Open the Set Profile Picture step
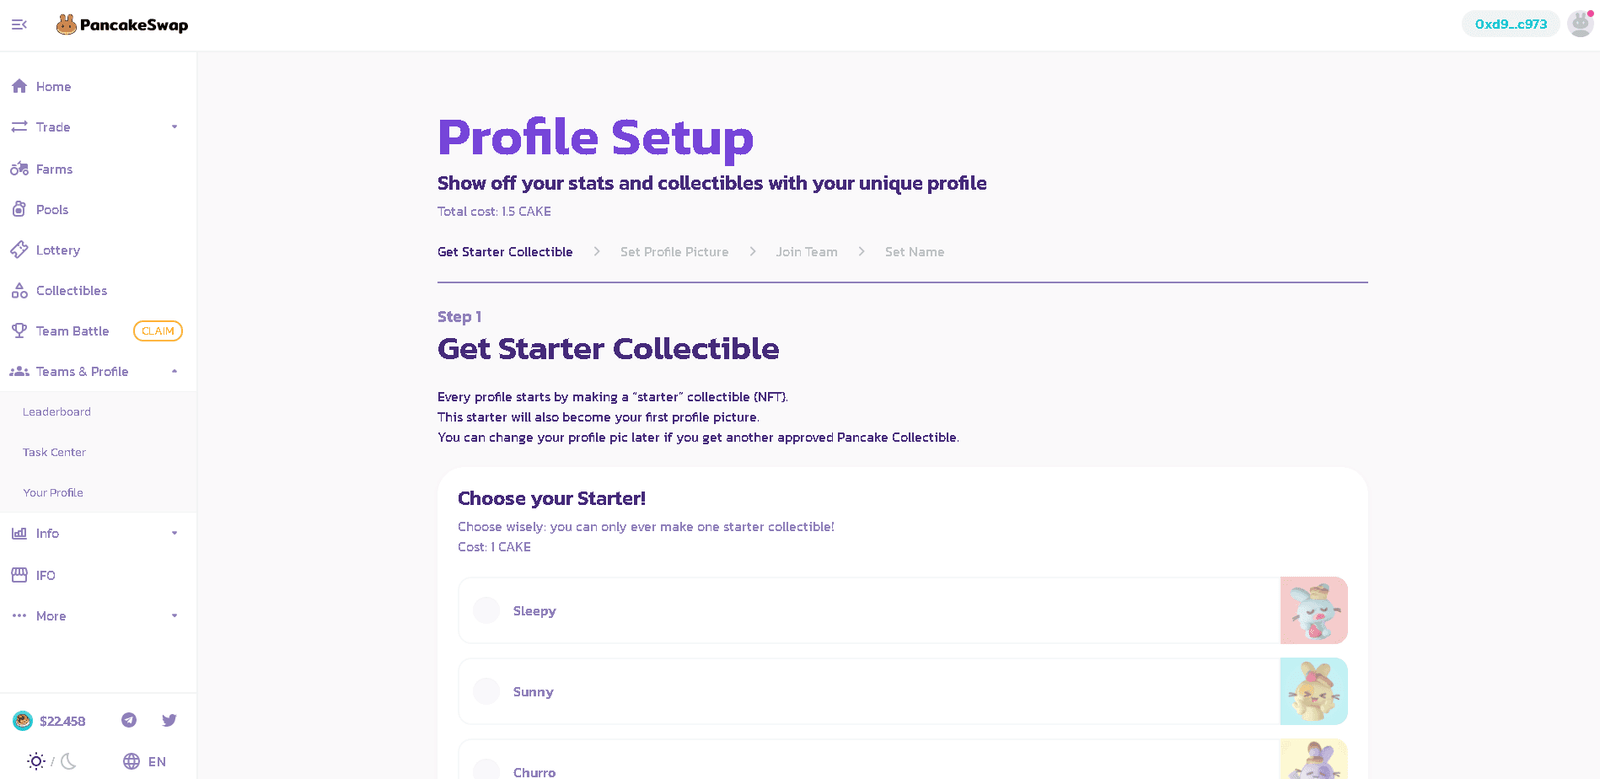Image resolution: width=1600 pixels, height=779 pixels. [x=674, y=252]
